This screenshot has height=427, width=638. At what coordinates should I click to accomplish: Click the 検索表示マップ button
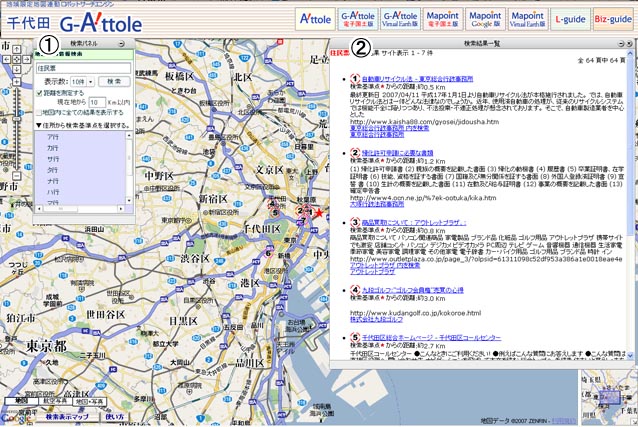pos(67,417)
